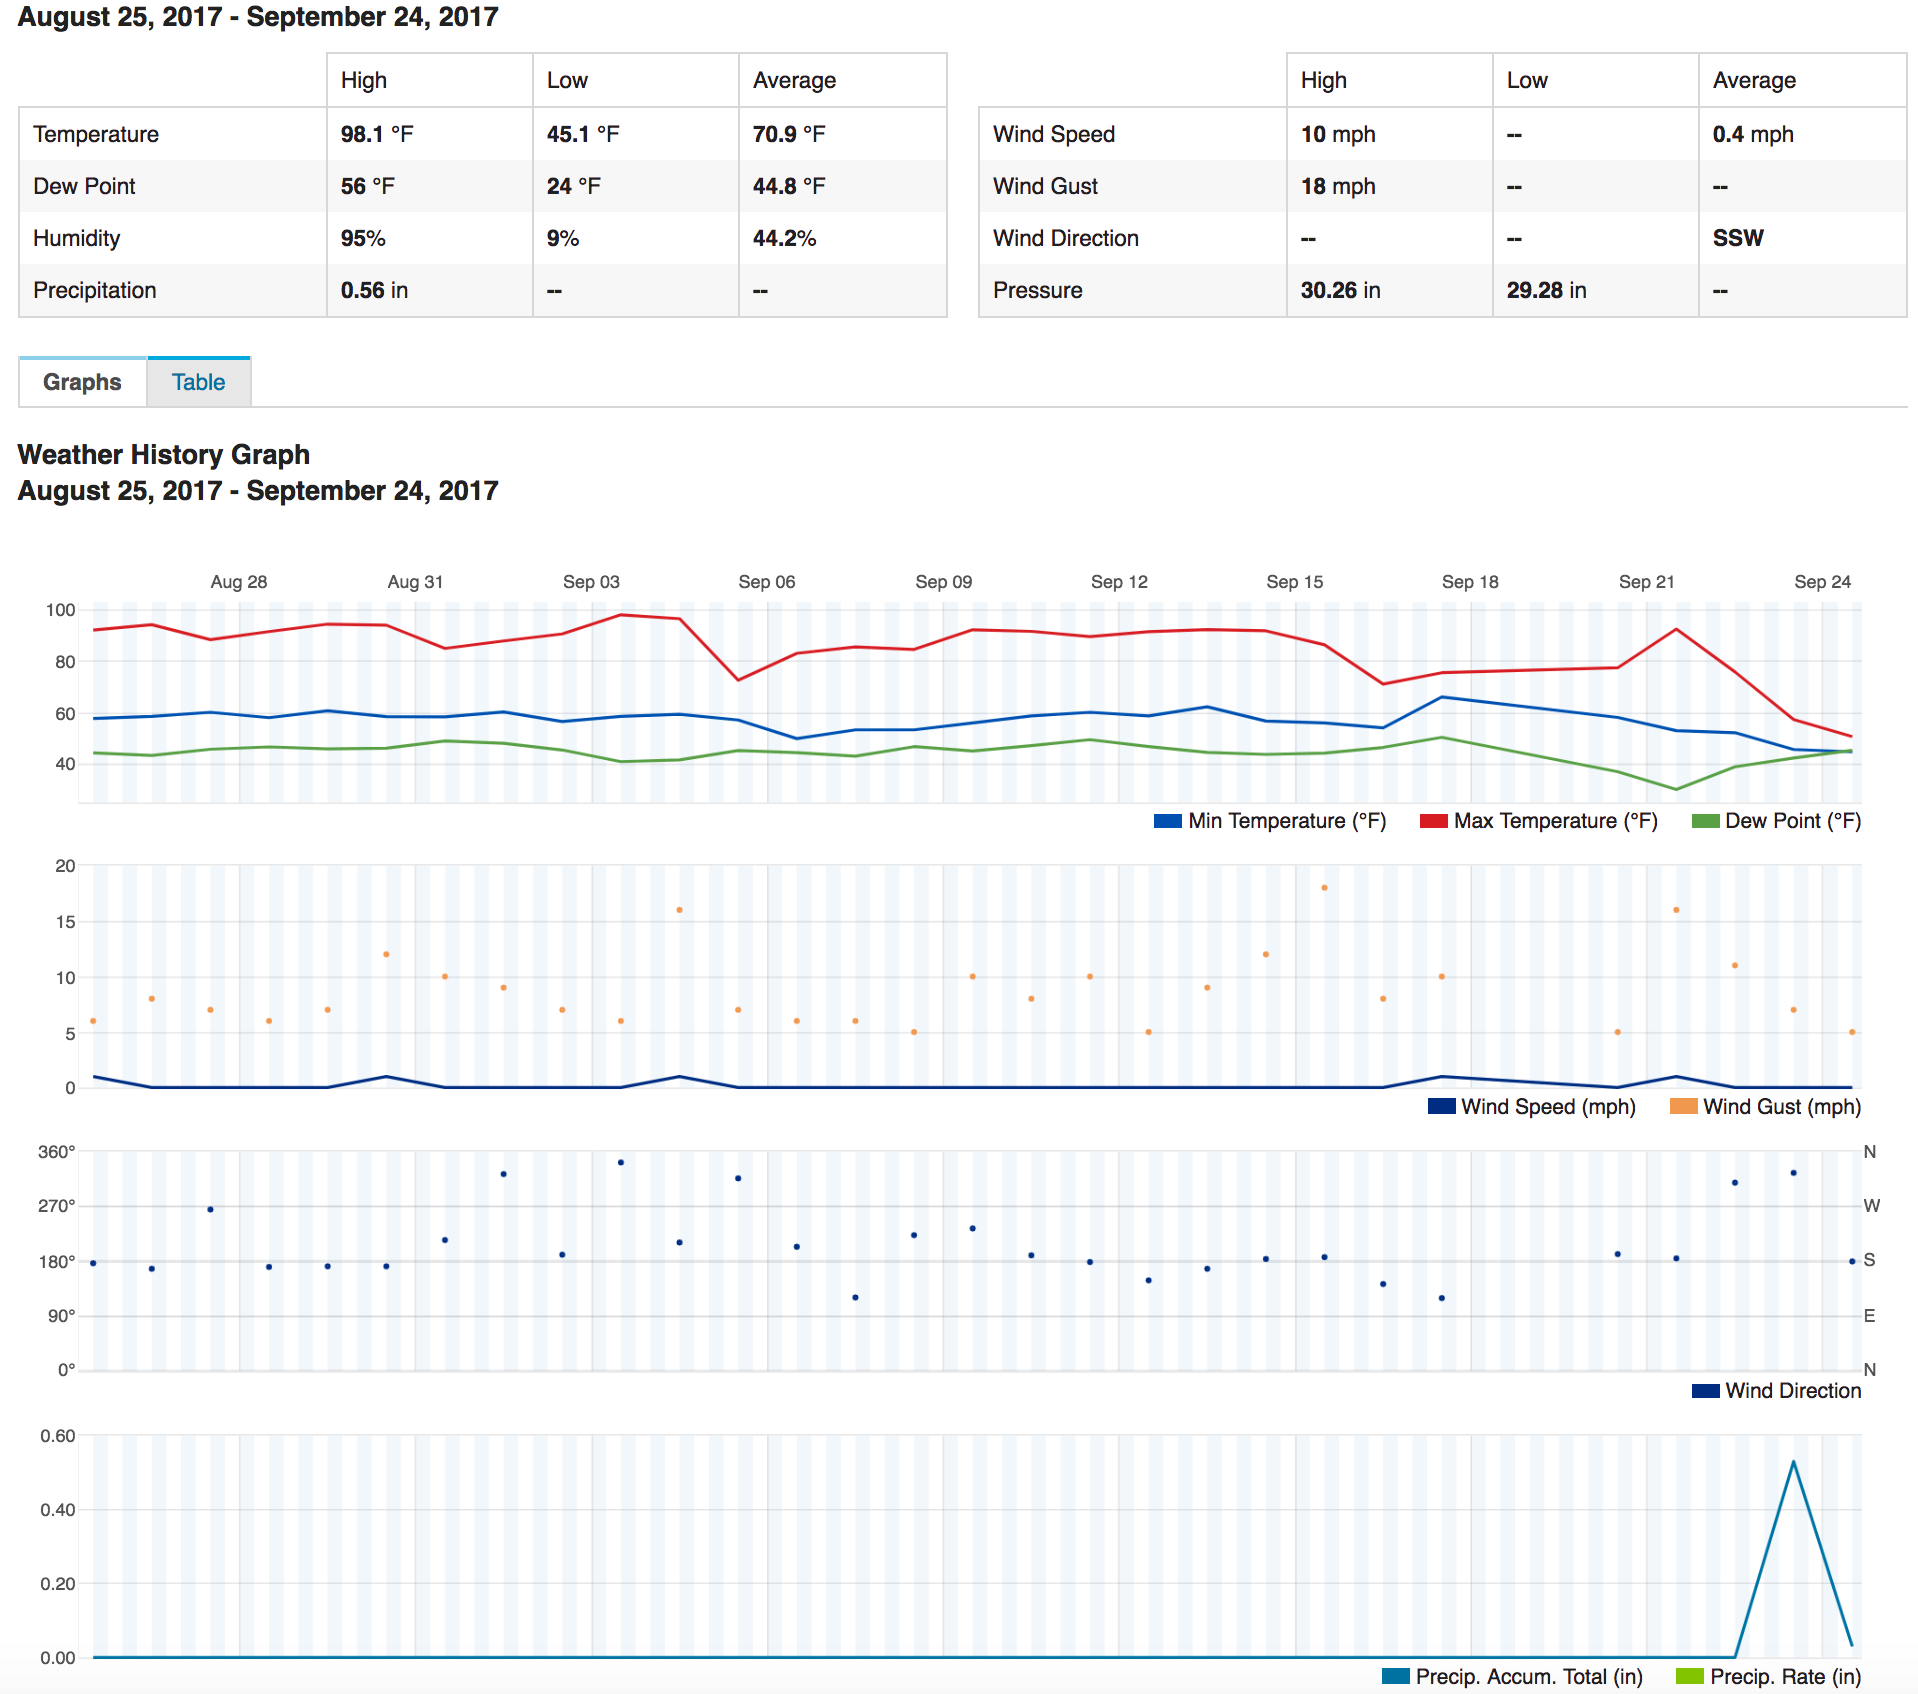Click the Wind Direction row label
Image resolution: width=1918 pixels, height=1694 pixels.
point(1066,238)
